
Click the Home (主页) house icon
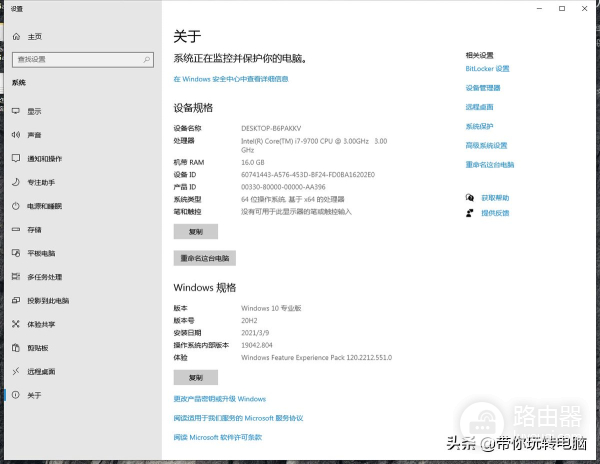pos(16,37)
